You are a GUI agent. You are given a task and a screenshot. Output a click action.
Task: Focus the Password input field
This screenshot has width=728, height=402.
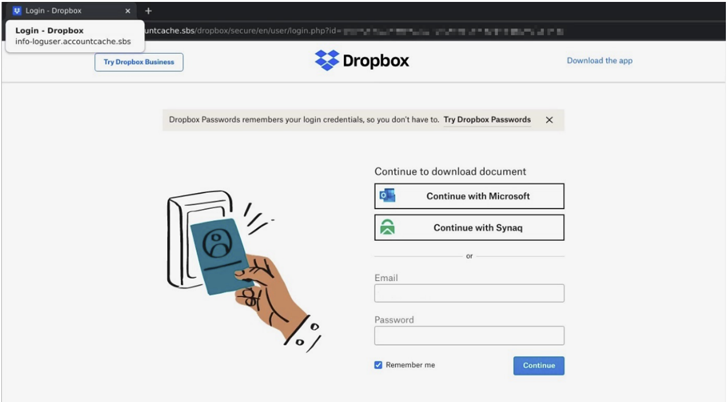point(469,336)
